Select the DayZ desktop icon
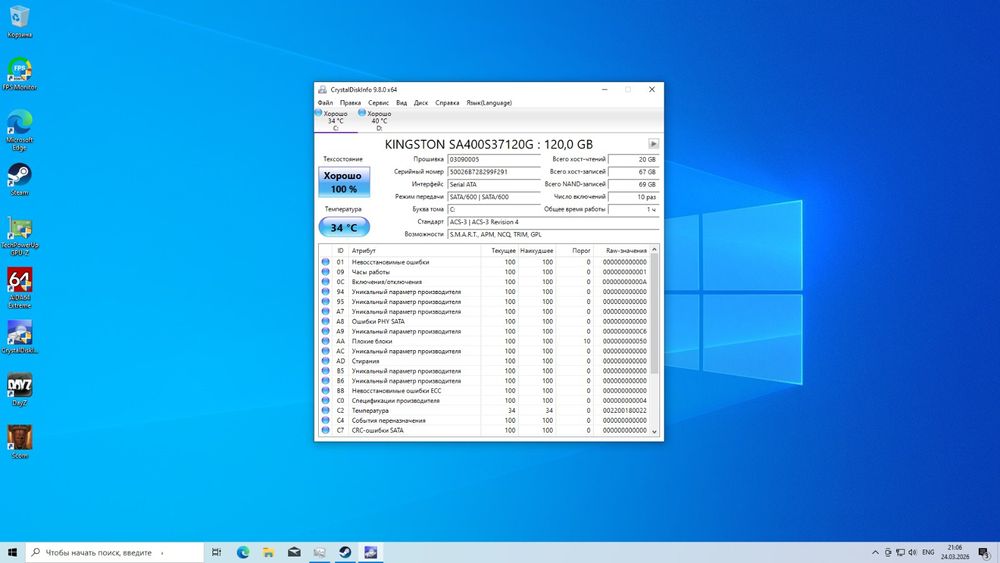Screen dimensions: 1000x563 (19, 390)
